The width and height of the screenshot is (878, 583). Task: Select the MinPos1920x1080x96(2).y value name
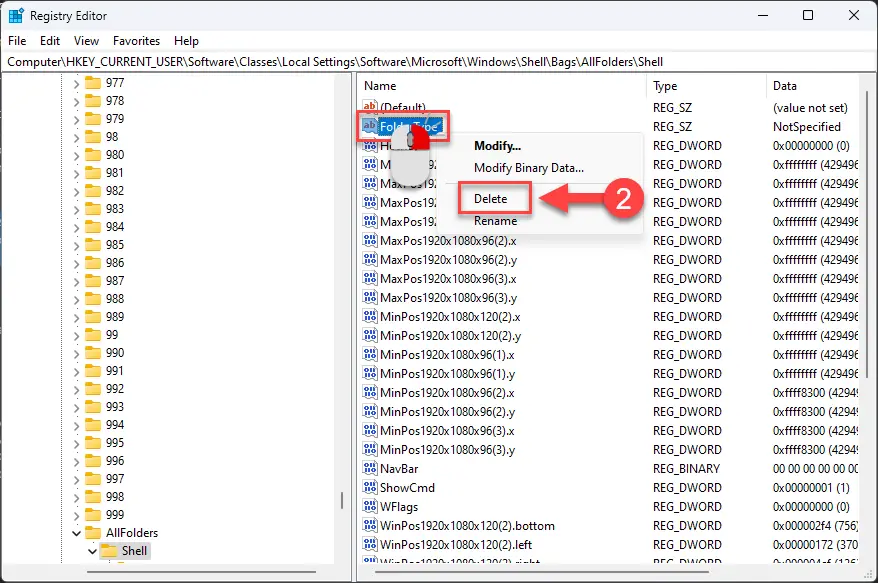point(447,412)
